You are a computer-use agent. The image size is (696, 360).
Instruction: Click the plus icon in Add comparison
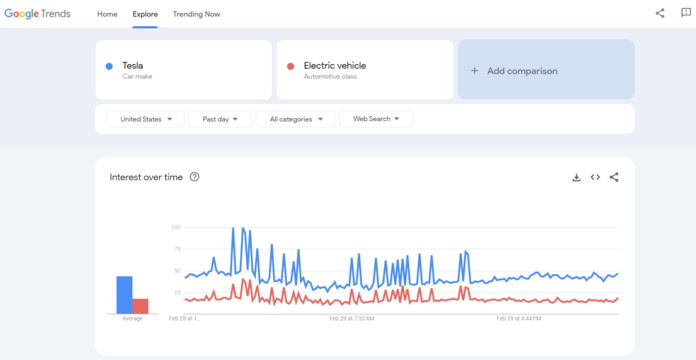click(475, 71)
